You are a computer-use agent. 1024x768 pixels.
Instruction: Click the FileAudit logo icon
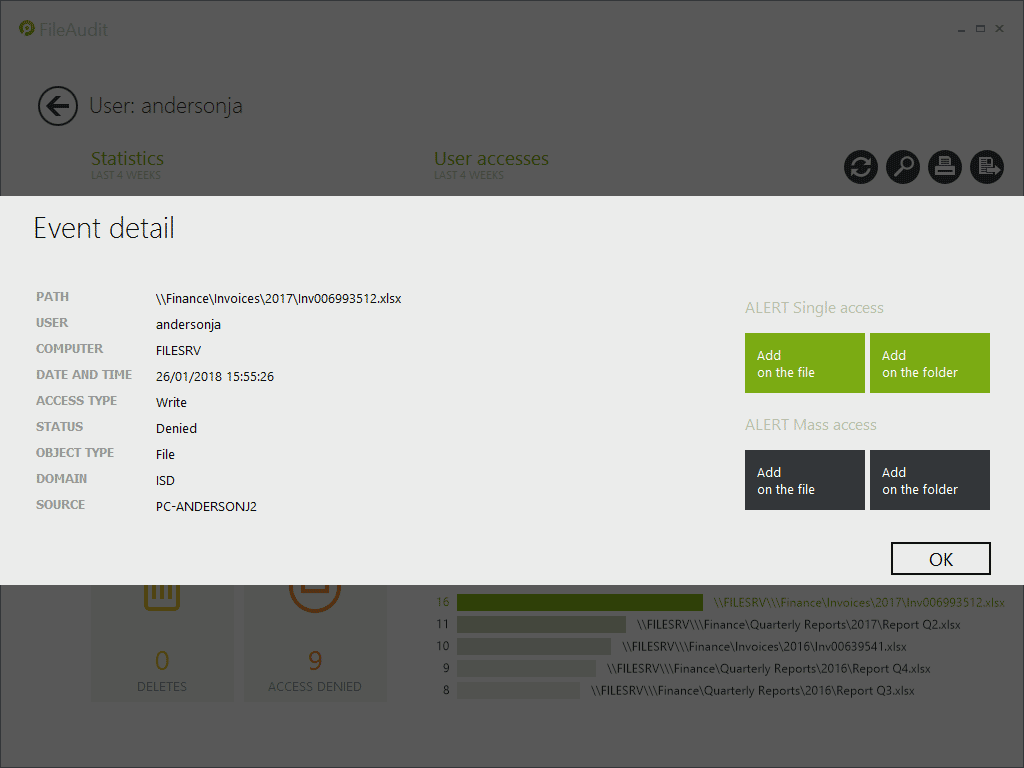click(27, 29)
